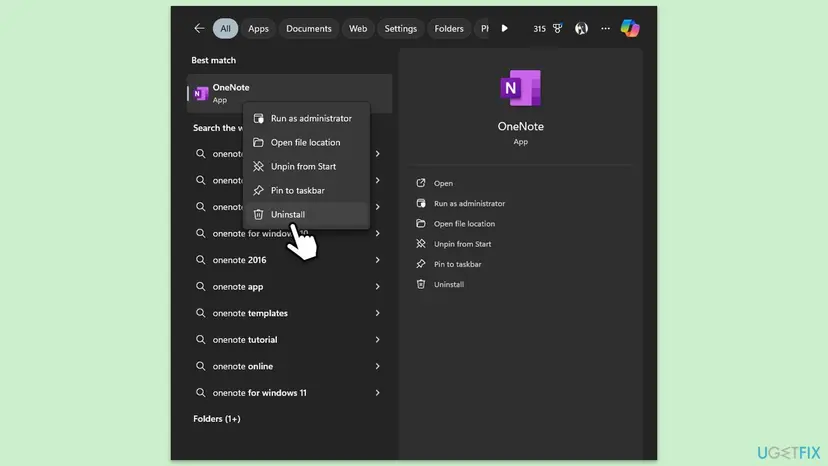The width and height of the screenshot is (828, 466).
Task: Click the folder icon in the context menu
Action: pos(258,143)
